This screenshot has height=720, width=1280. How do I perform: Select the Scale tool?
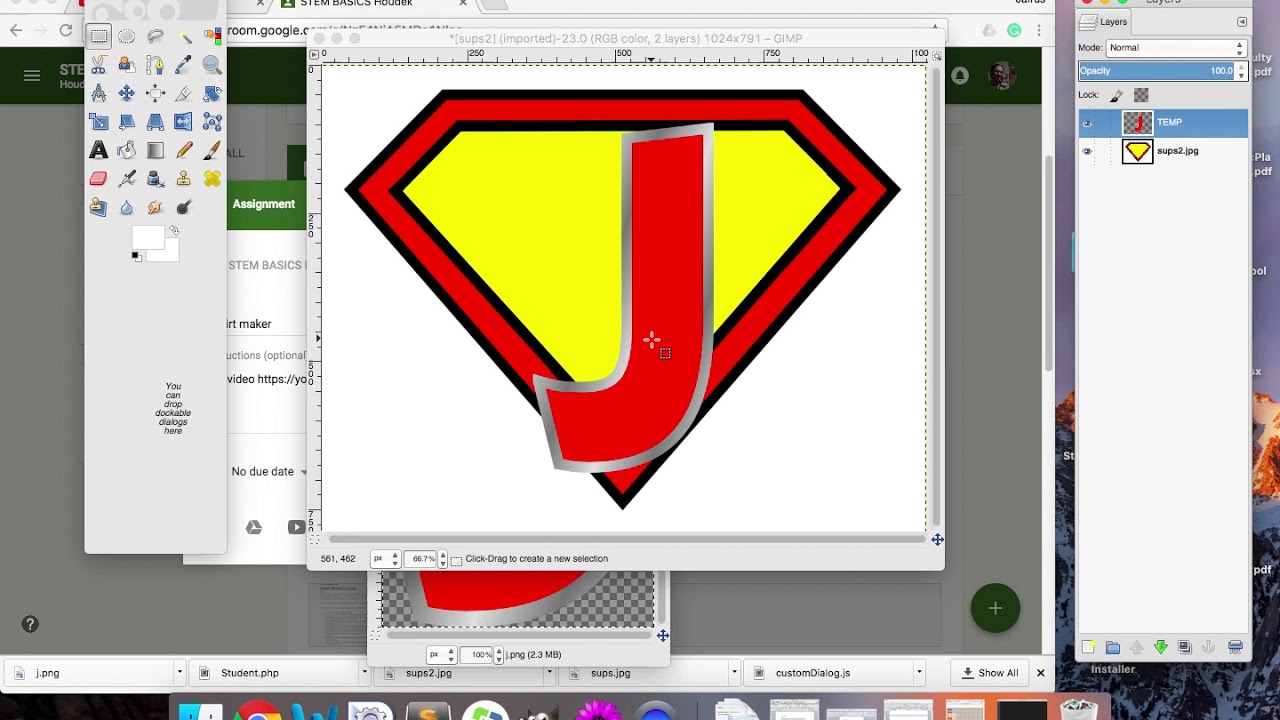pyautogui.click(x=98, y=122)
